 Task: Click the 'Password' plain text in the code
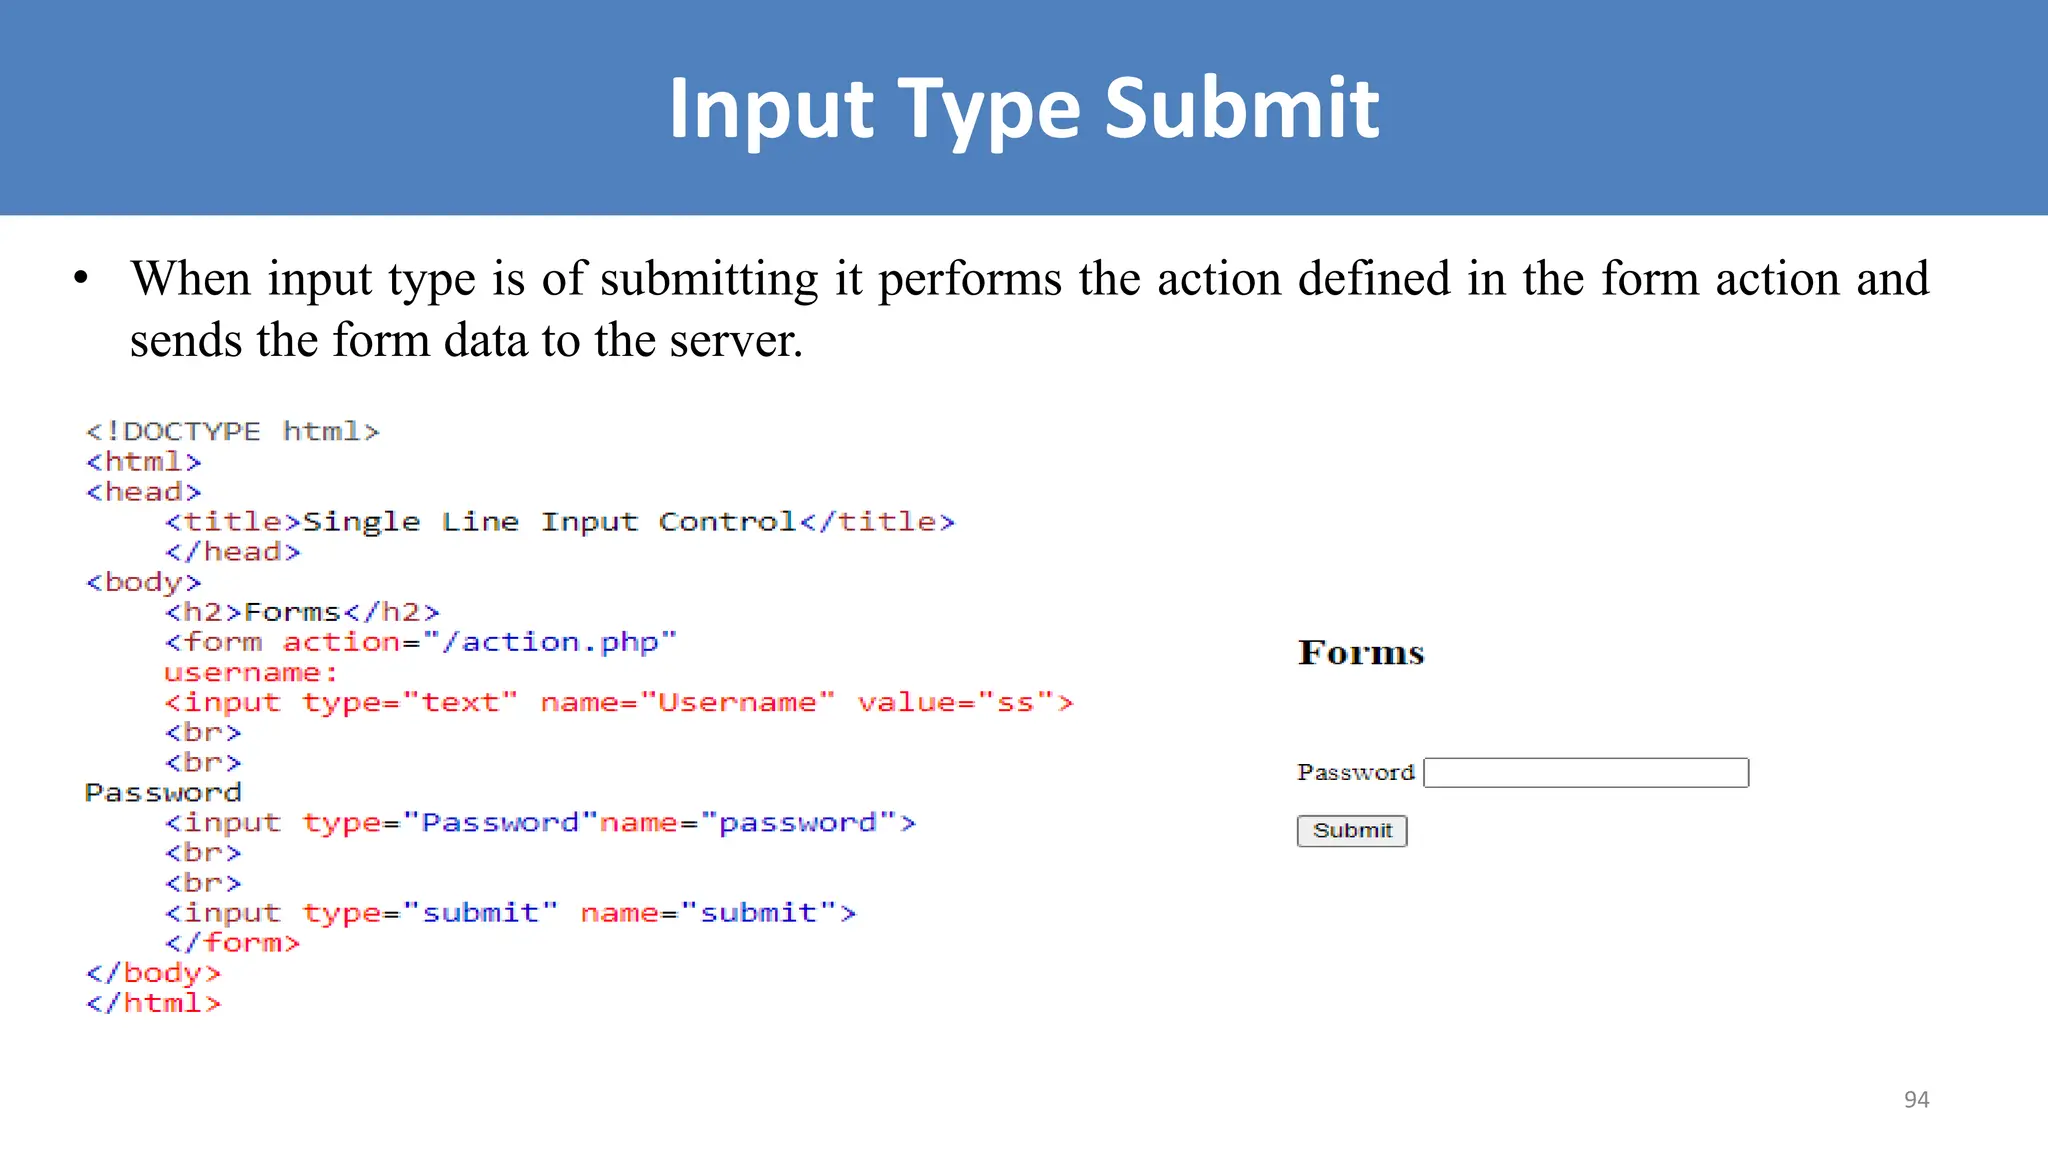click(163, 793)
